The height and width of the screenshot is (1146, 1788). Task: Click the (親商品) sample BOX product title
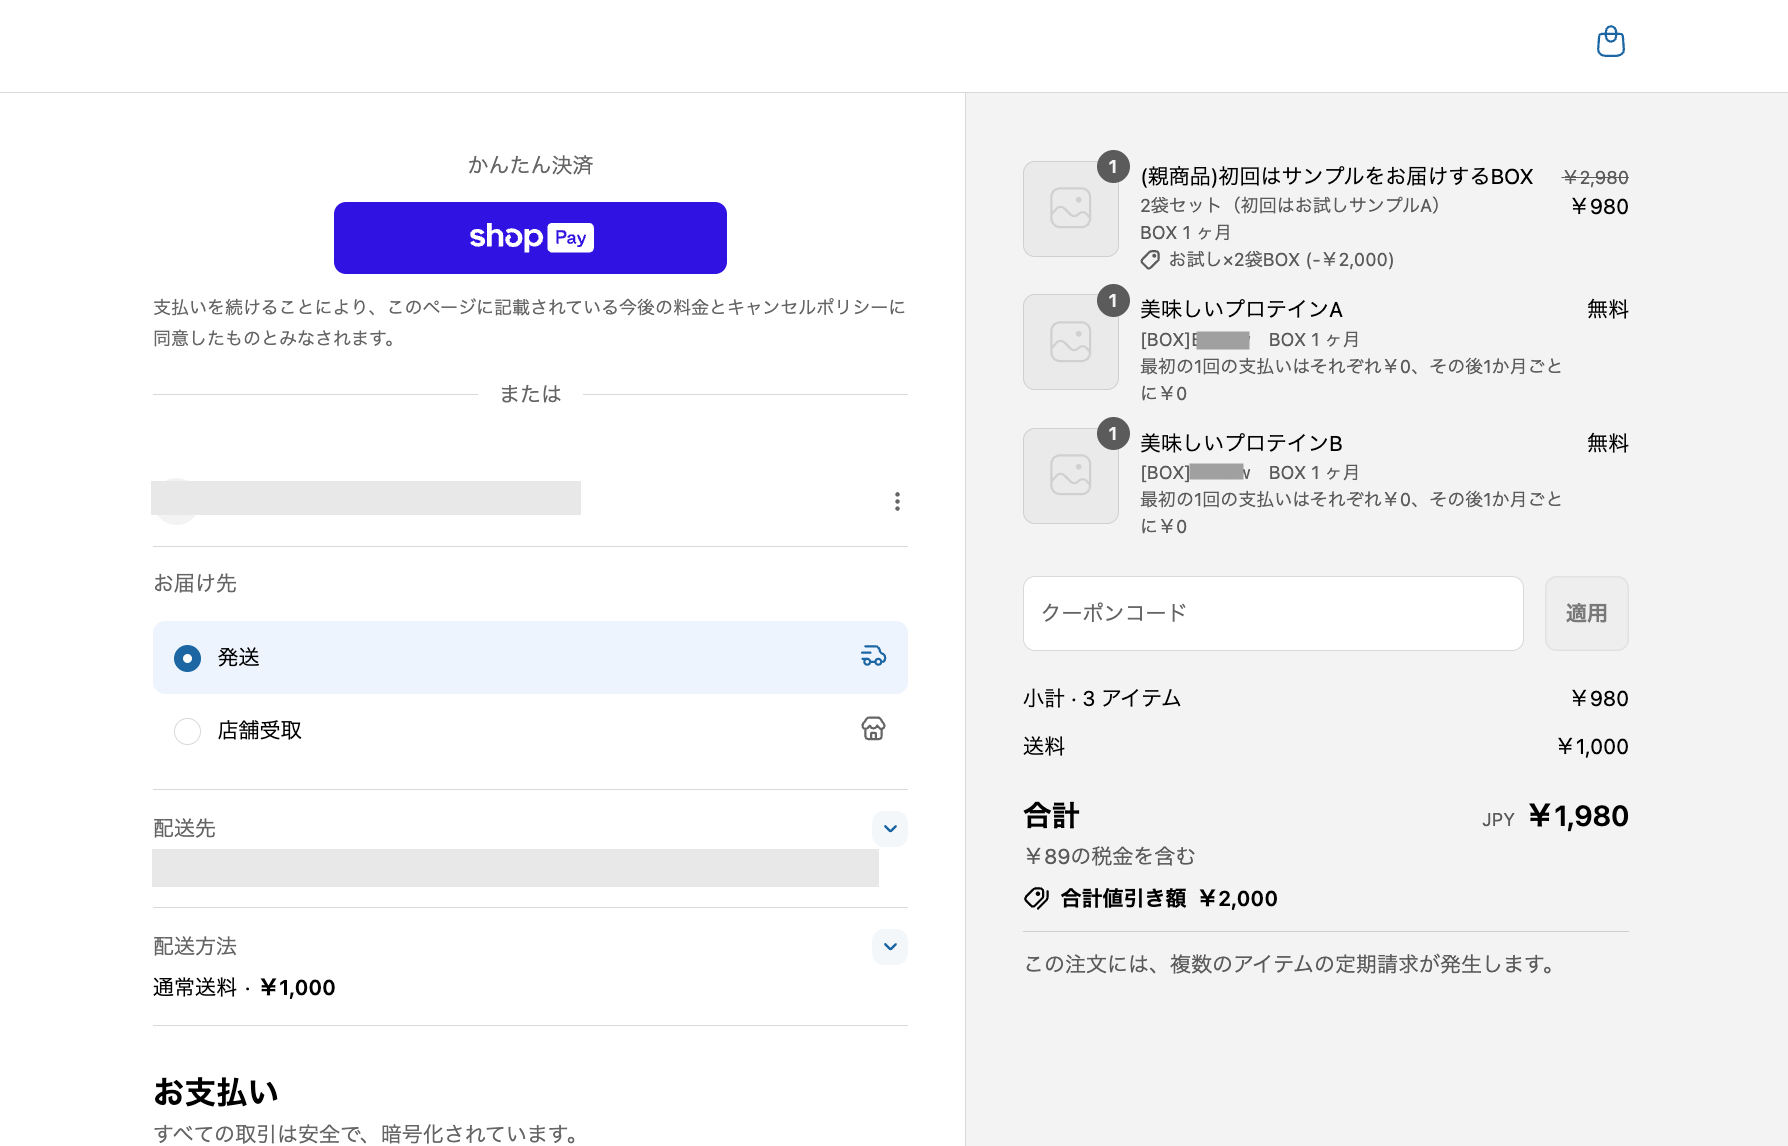[1336, 177]
